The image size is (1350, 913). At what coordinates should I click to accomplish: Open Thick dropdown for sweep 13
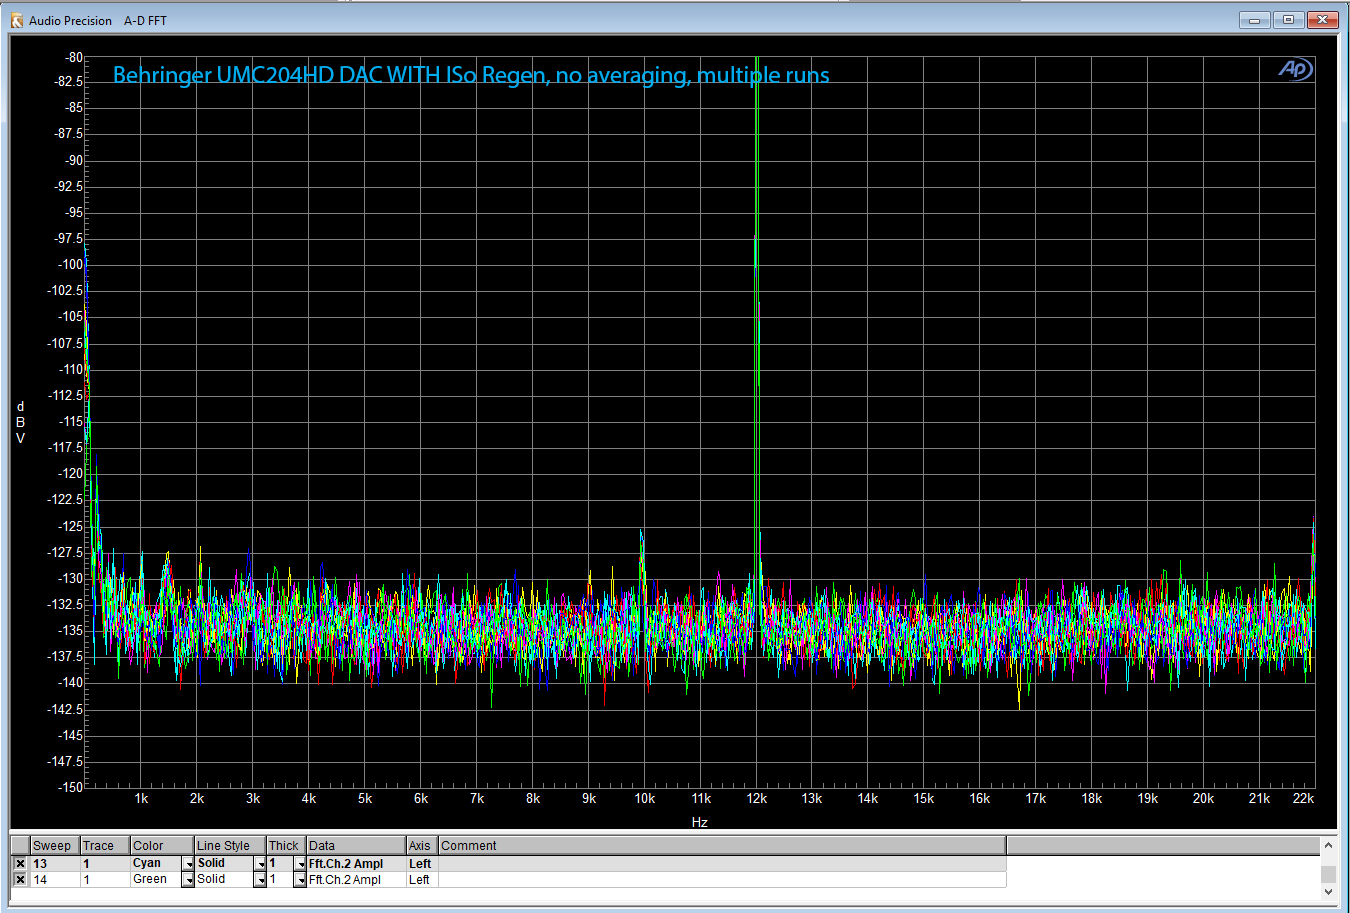click(x=300, y=864)
